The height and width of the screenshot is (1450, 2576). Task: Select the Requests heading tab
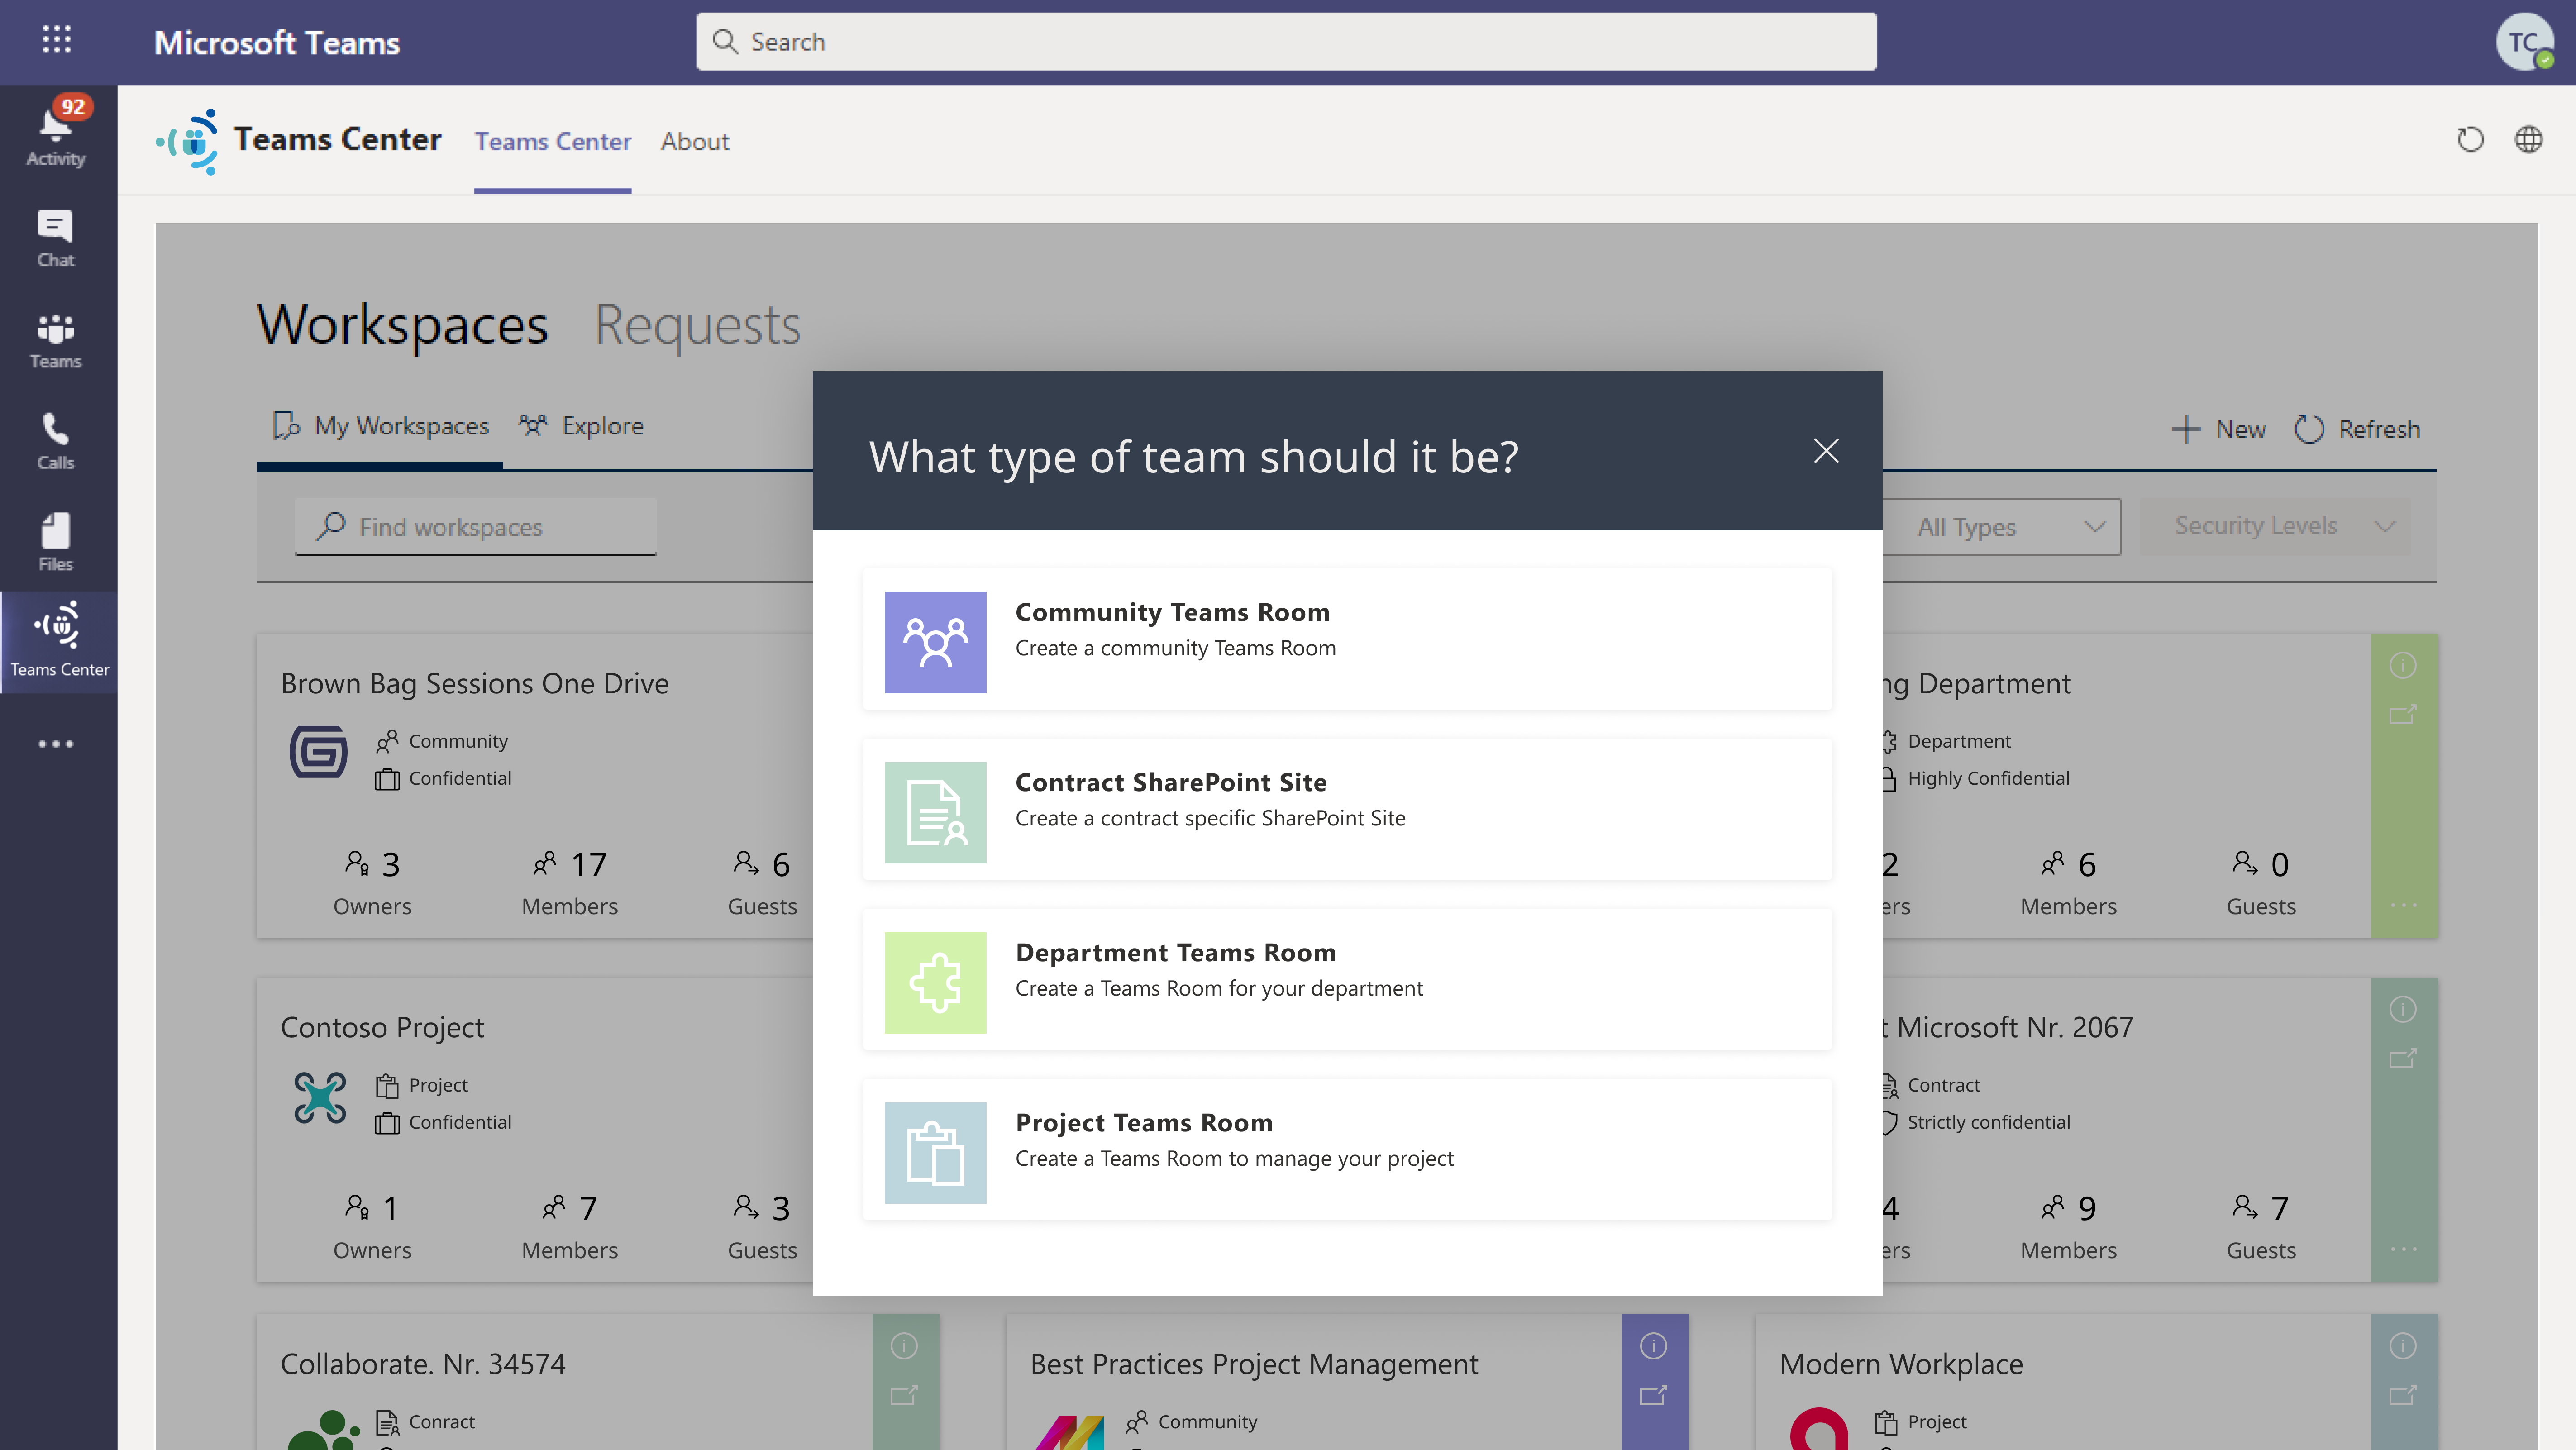(x=697, y=325)
